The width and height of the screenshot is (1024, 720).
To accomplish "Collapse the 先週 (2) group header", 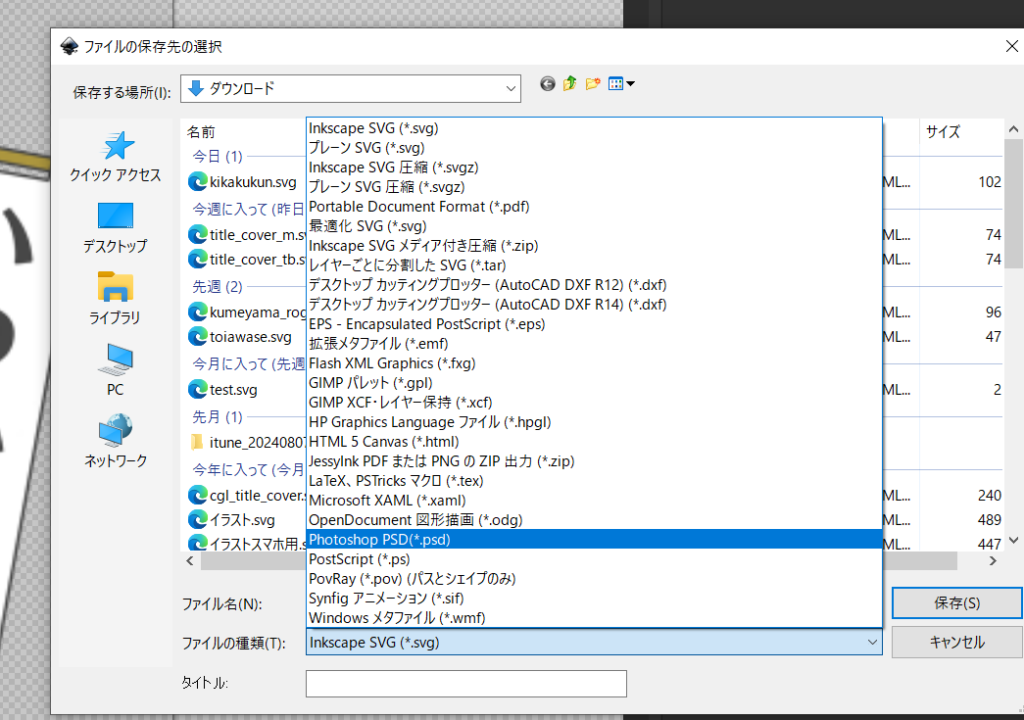I will 217,287.
